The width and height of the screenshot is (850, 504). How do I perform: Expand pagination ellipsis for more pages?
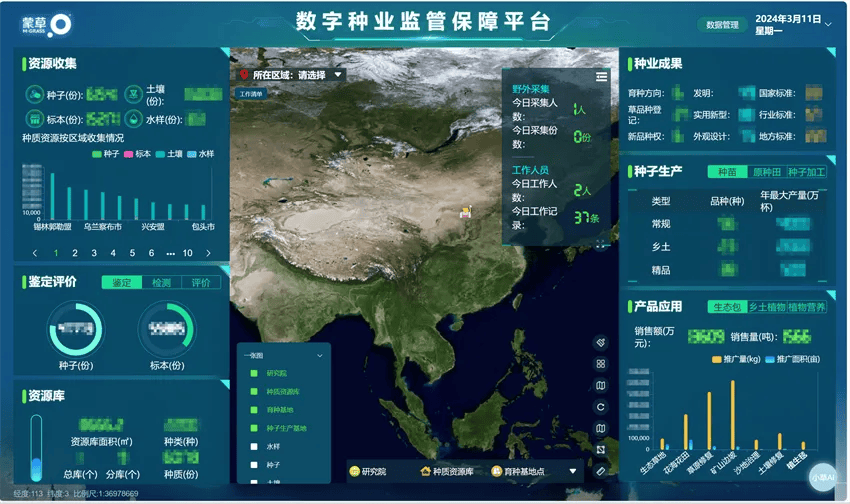171,253
